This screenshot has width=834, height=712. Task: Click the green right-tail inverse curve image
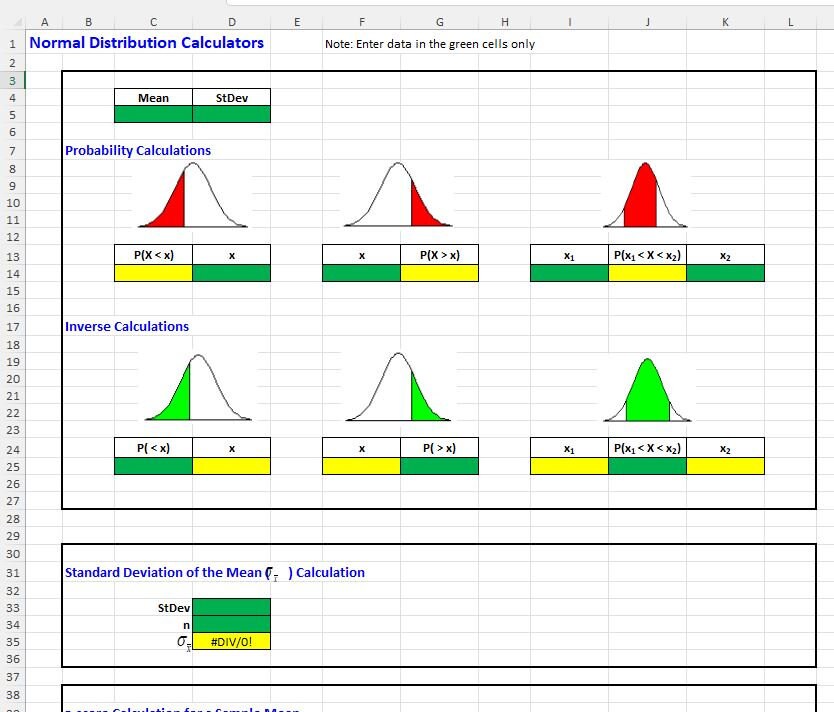[x=398, y=390]
